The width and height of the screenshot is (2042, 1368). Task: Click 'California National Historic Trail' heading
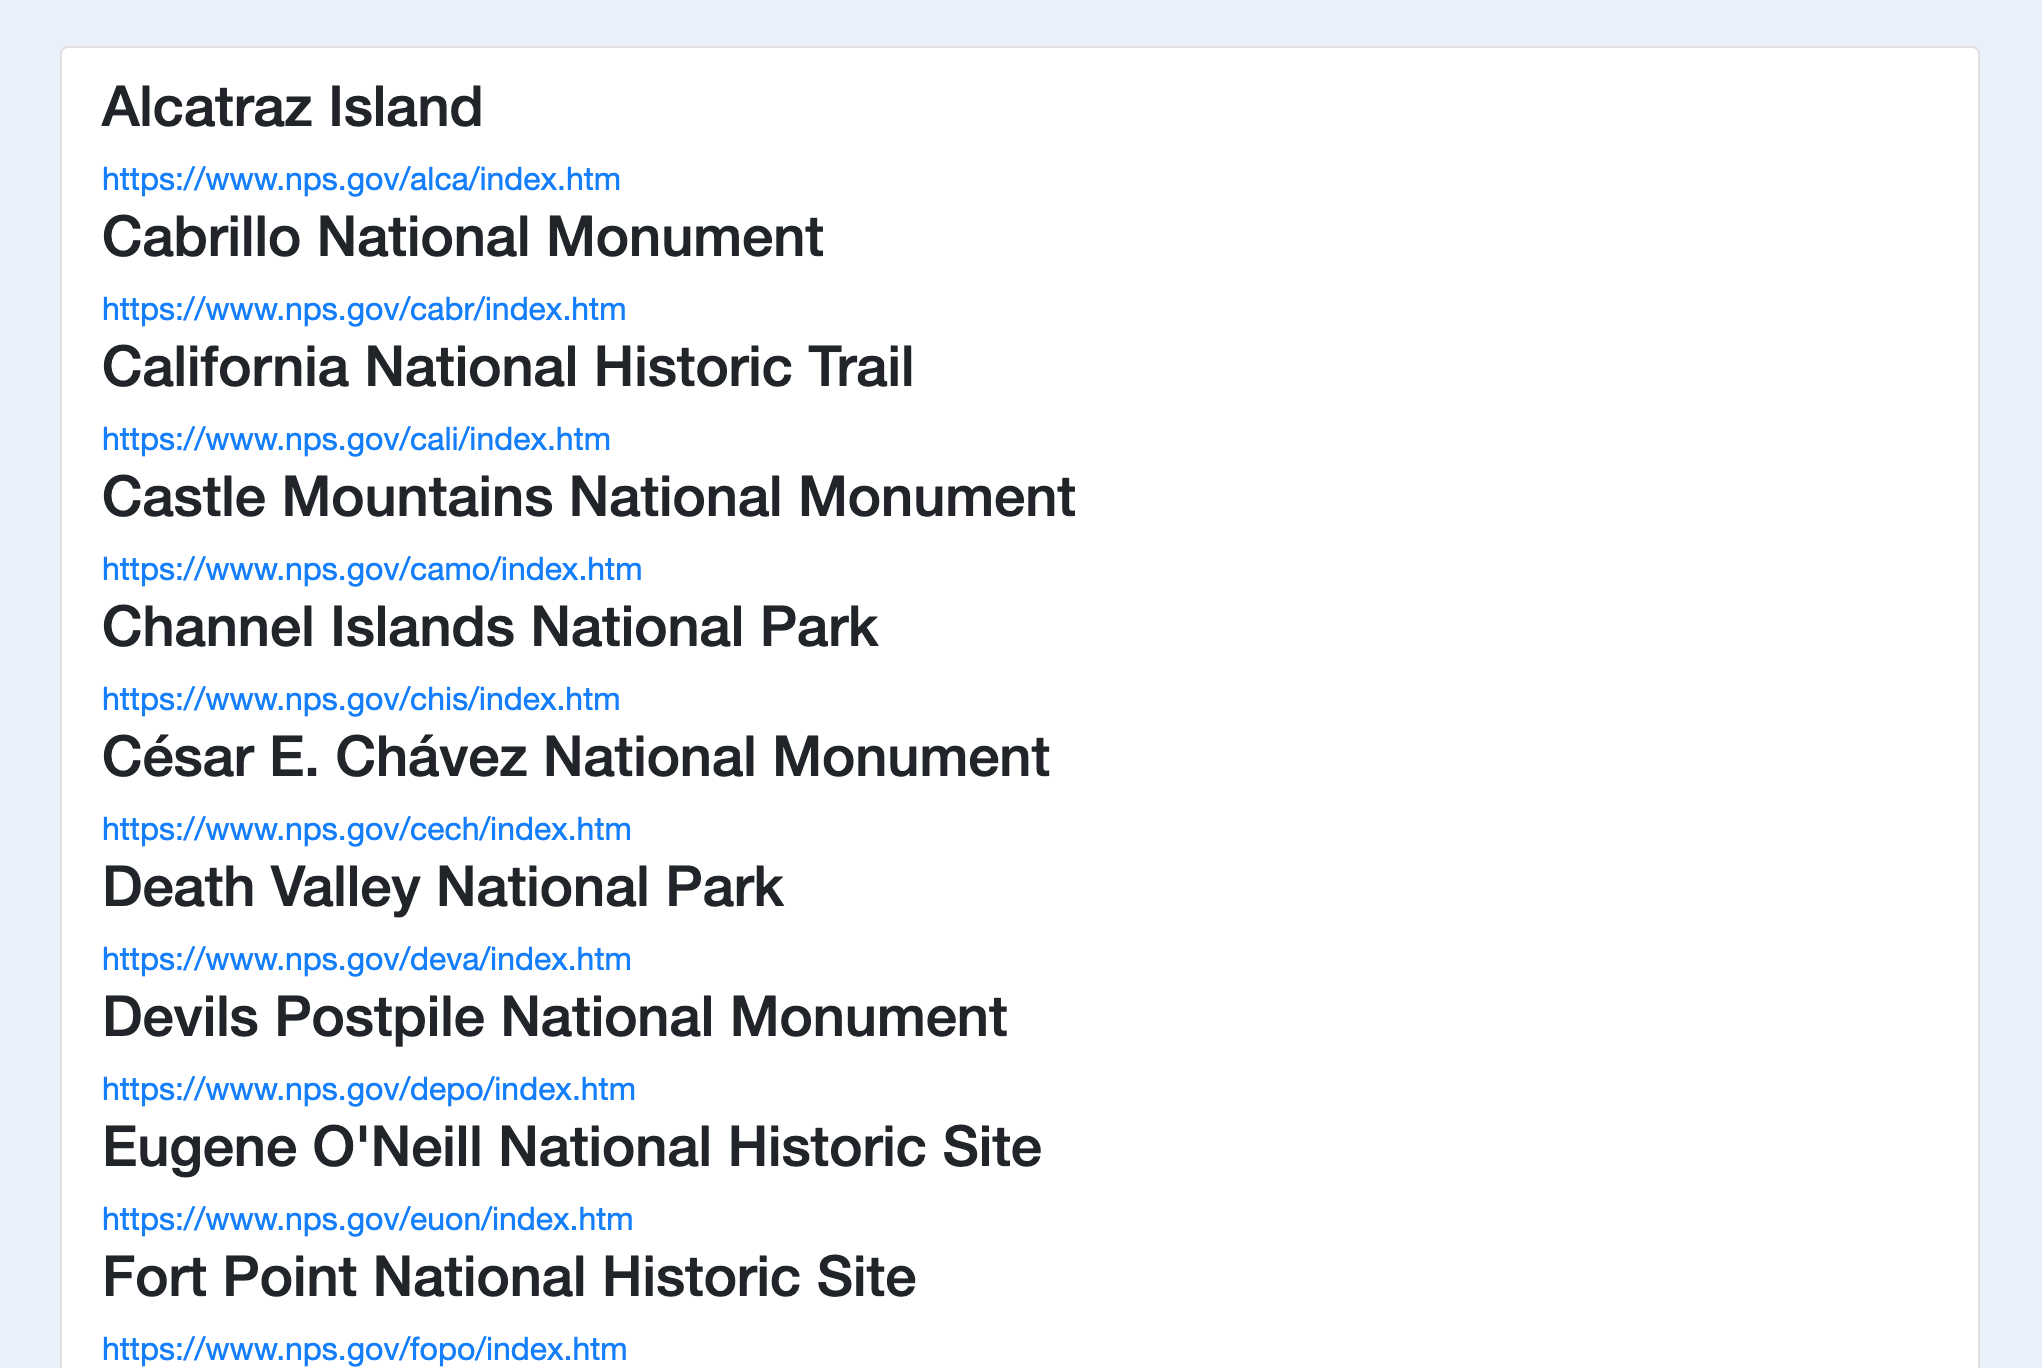(x=508, y=368)
